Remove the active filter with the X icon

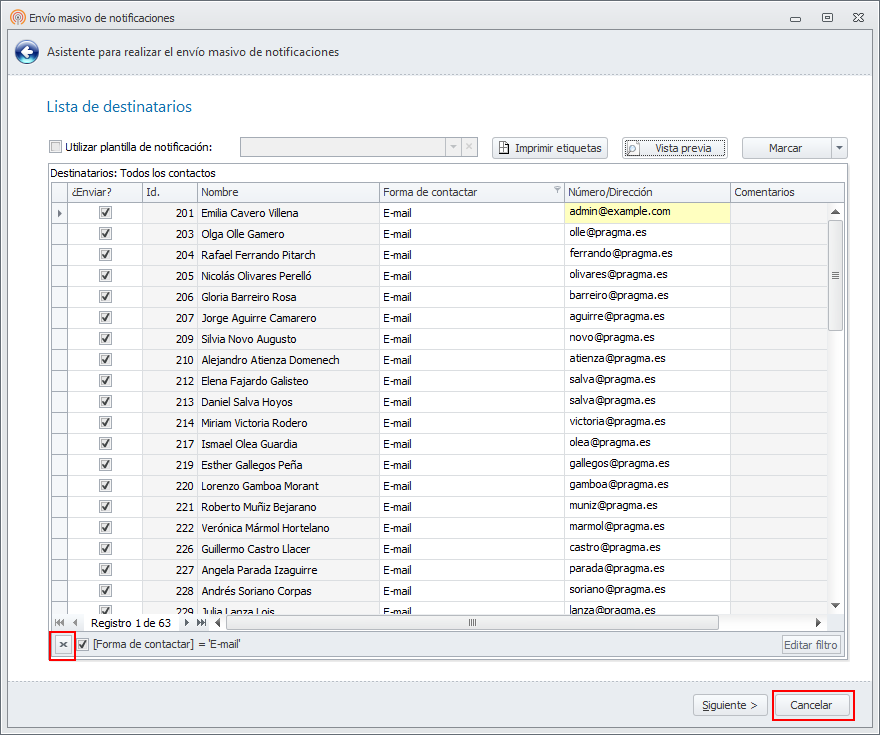pos(63,645)
